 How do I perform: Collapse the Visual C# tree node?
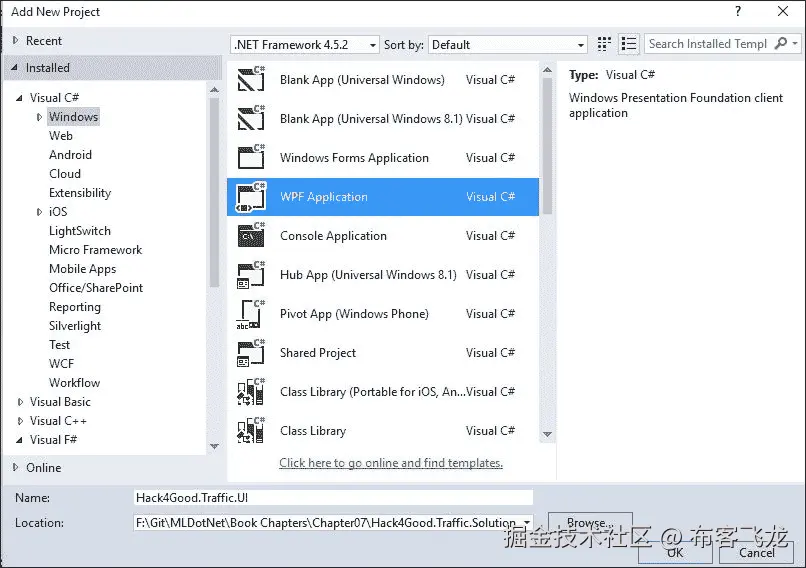[x=20, y=97]
